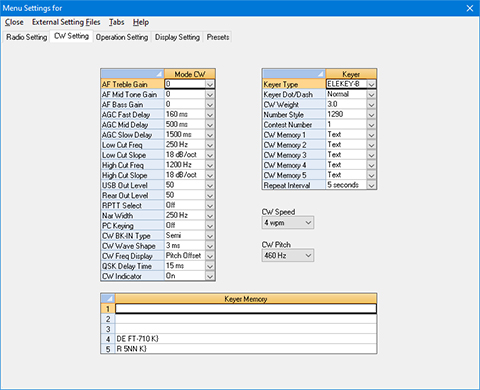Expand AF Treble Gain dropdown
Screen dimensions: 480x390
point(210,84)
